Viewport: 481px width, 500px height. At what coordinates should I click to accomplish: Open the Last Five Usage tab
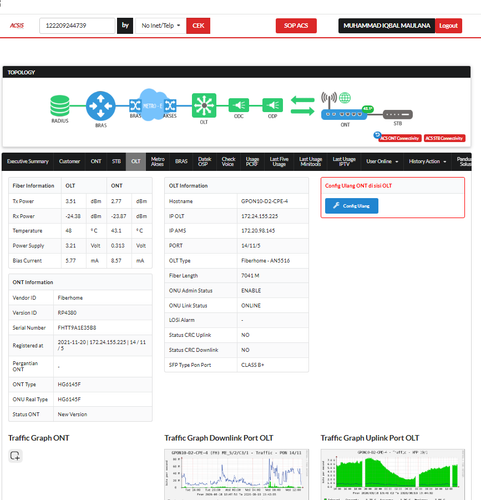coord(279,161)
